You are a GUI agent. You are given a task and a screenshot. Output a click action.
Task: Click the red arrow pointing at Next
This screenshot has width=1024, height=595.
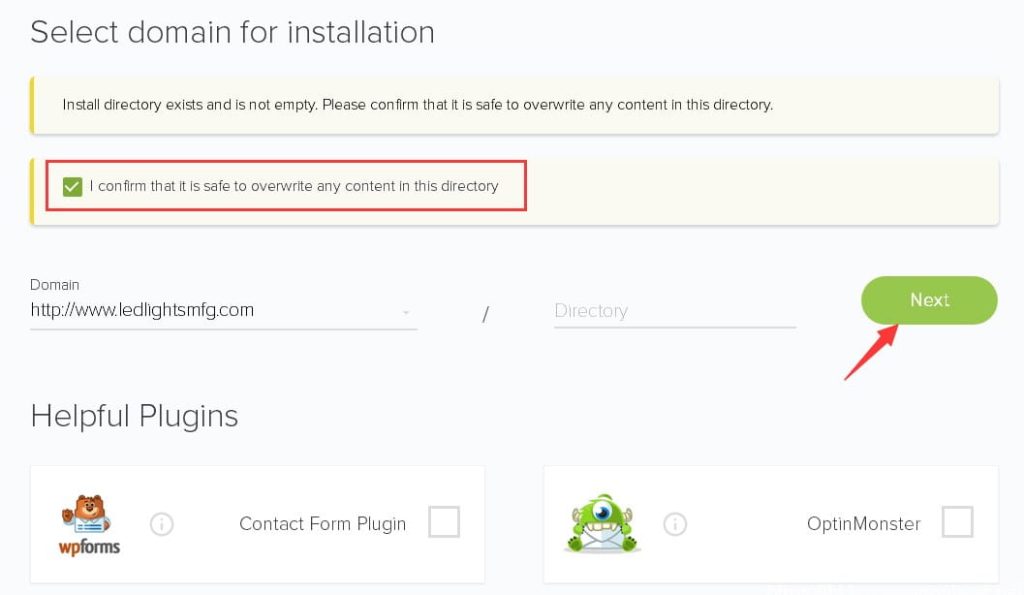(x=869, y=352)
